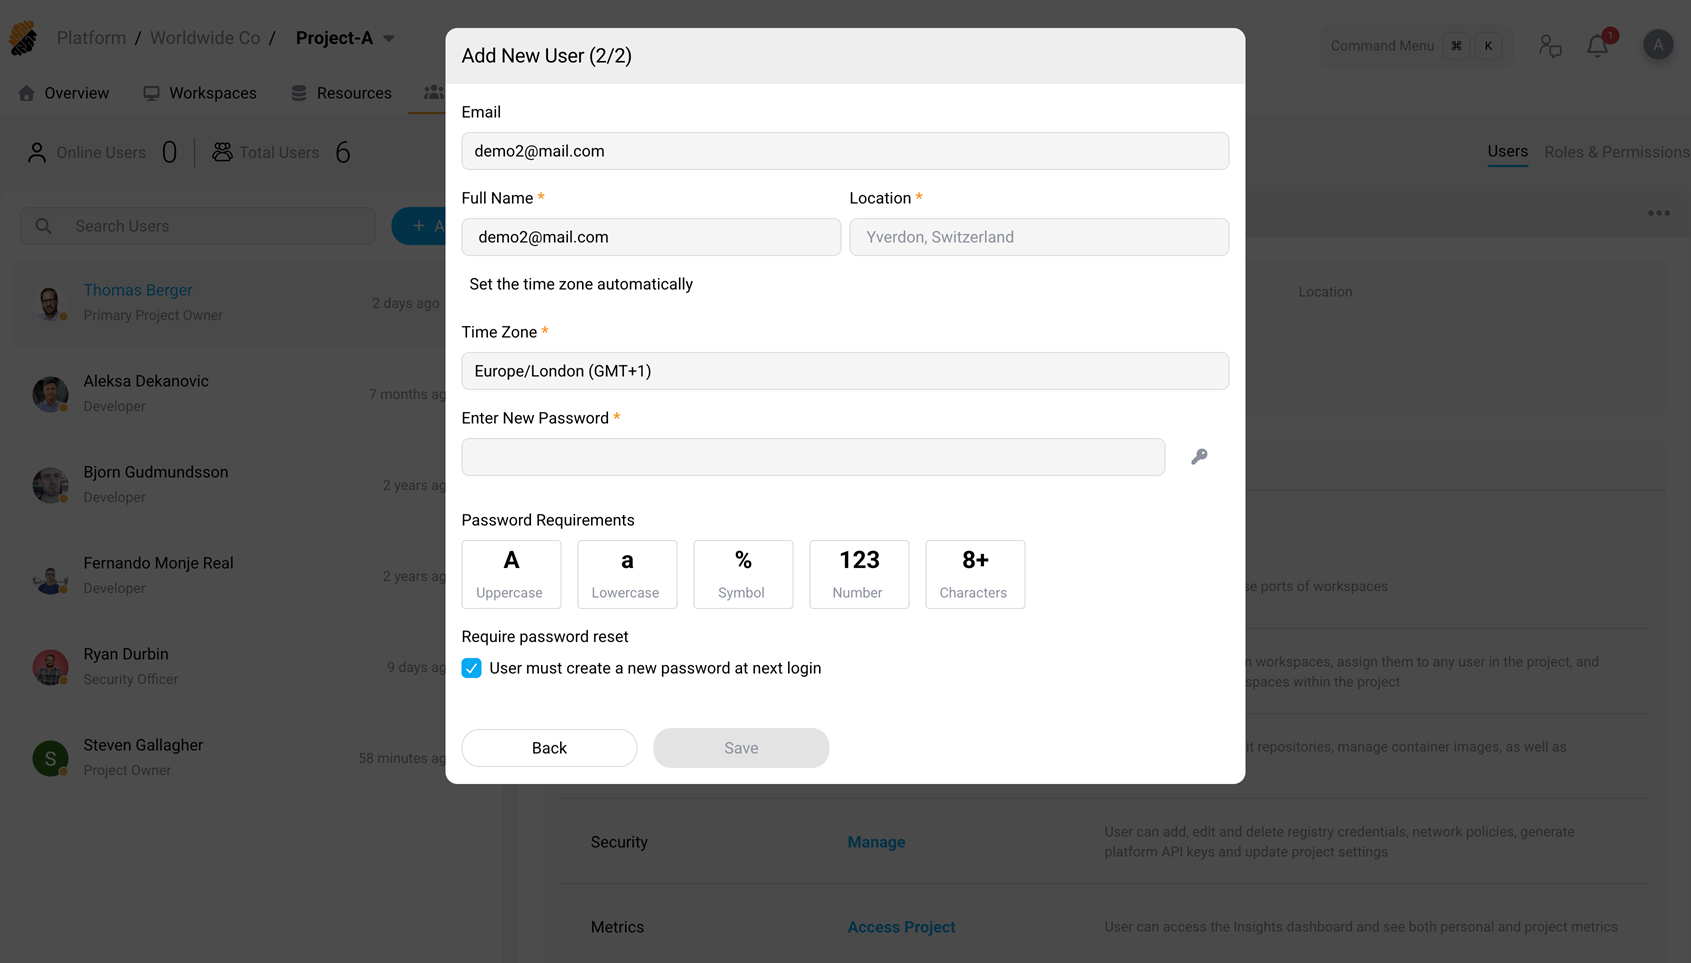1691x963 pixels.
Task: Click the users group tab icon
Action: tap(433, 92)
